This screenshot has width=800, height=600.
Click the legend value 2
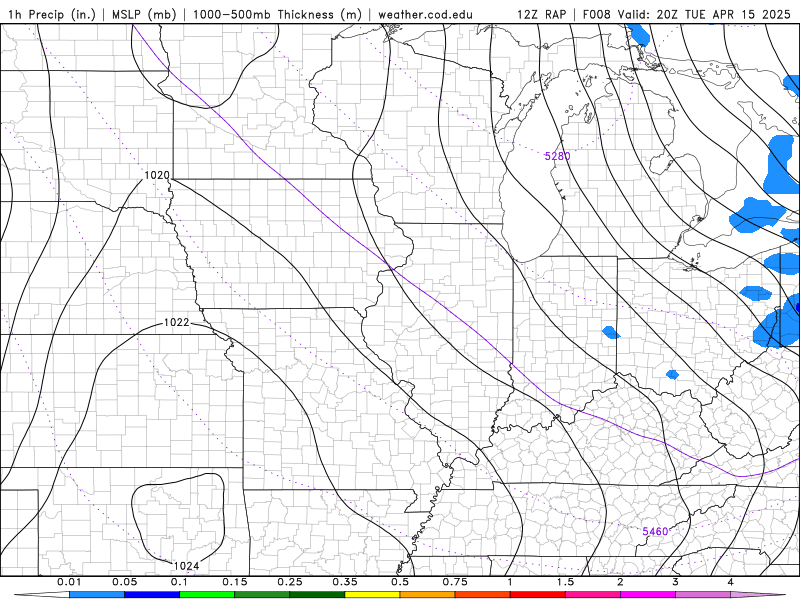tap(620, 582)
